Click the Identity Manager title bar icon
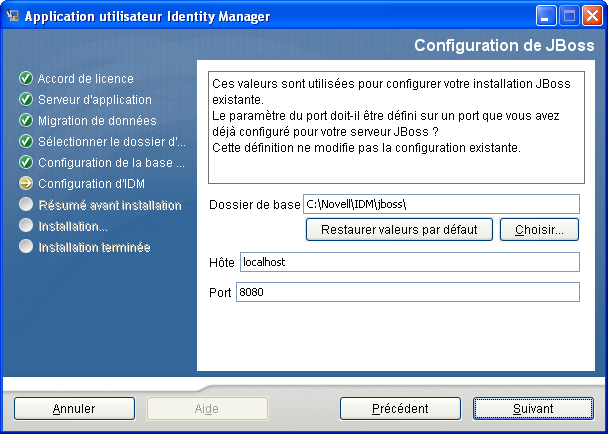This screenshot has height=434, width=608. (x=14, y=16)
